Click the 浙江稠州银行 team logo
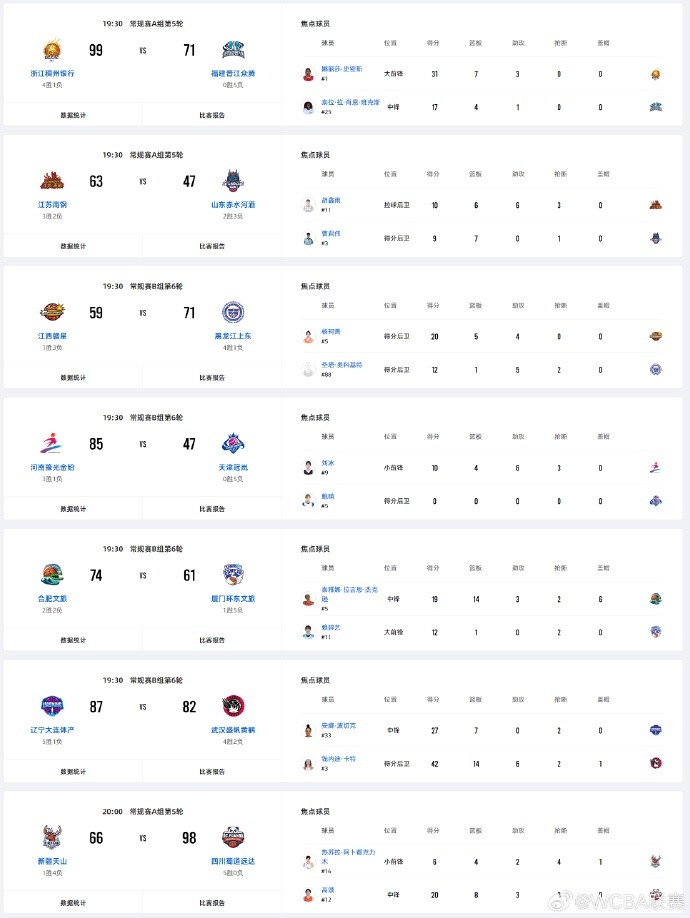The image size is (690, 918). (52, 50)
